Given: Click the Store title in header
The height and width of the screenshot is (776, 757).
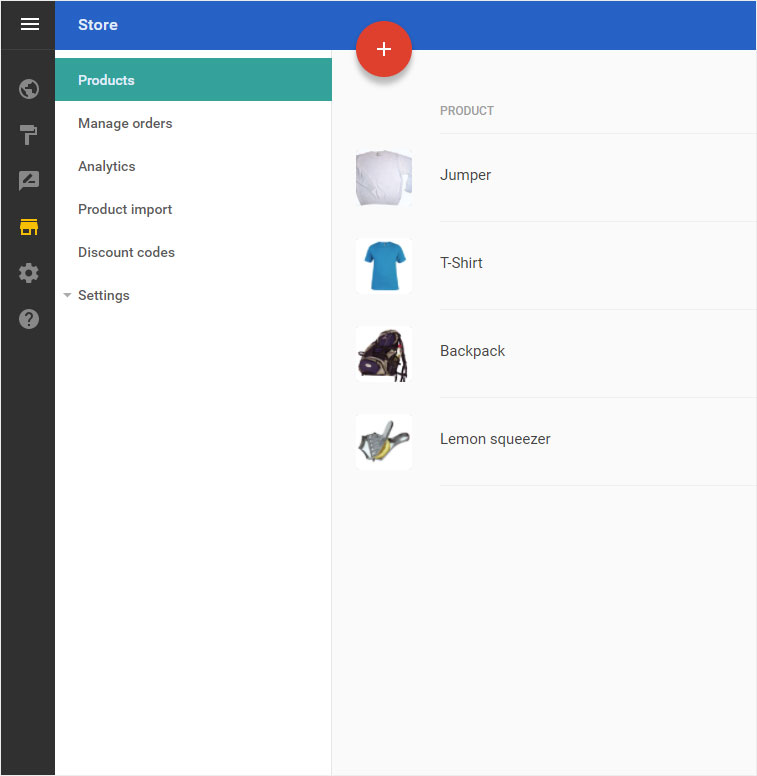Looking at the screenshot, I should pyautogui.click(x=97, y=25).
